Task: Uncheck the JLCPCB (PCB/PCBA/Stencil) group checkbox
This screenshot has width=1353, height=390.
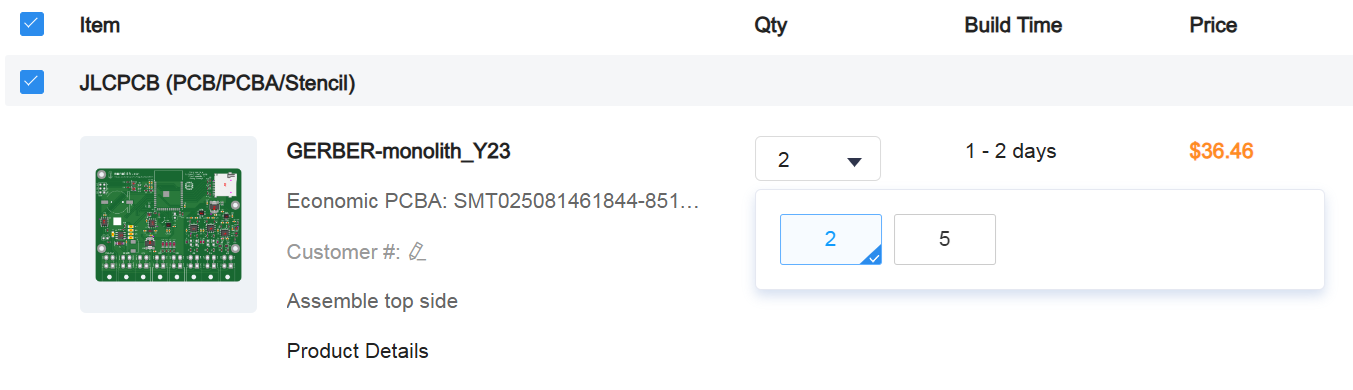Action: coord(32,81)
